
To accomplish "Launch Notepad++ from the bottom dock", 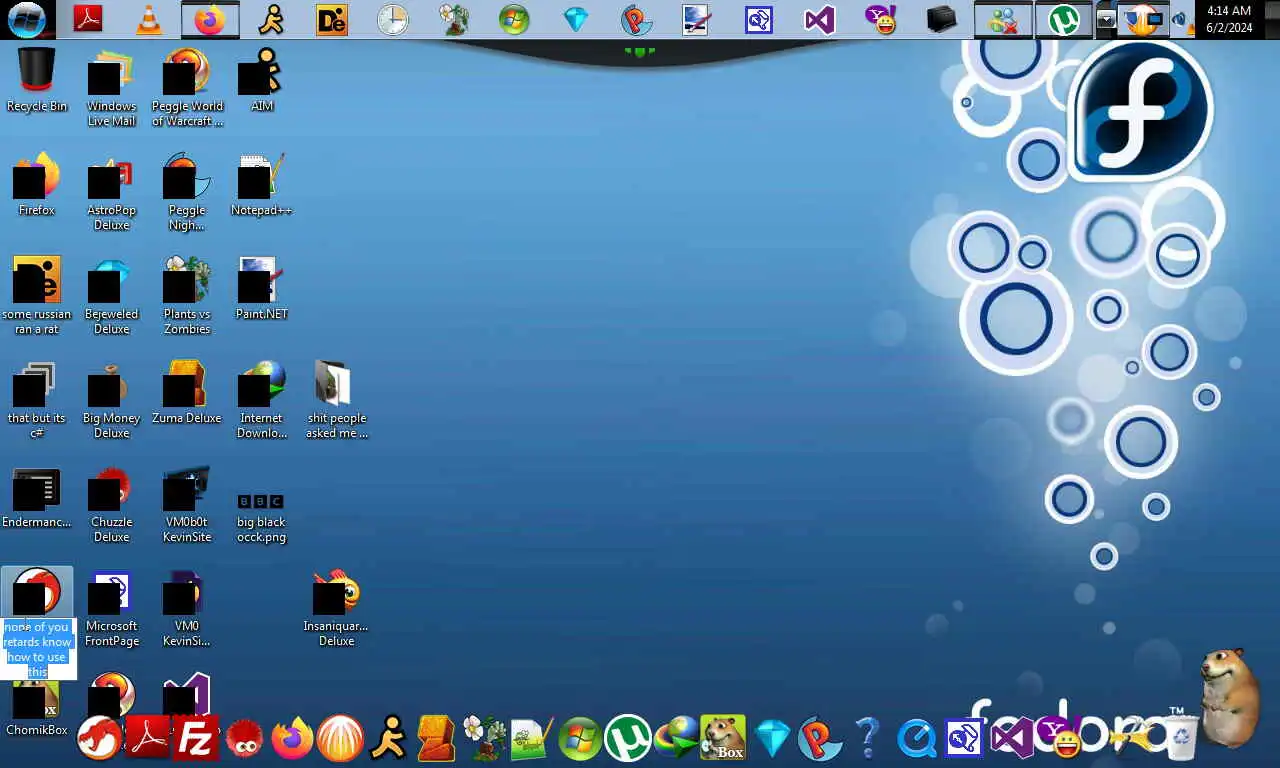I will tap(531, 740).
